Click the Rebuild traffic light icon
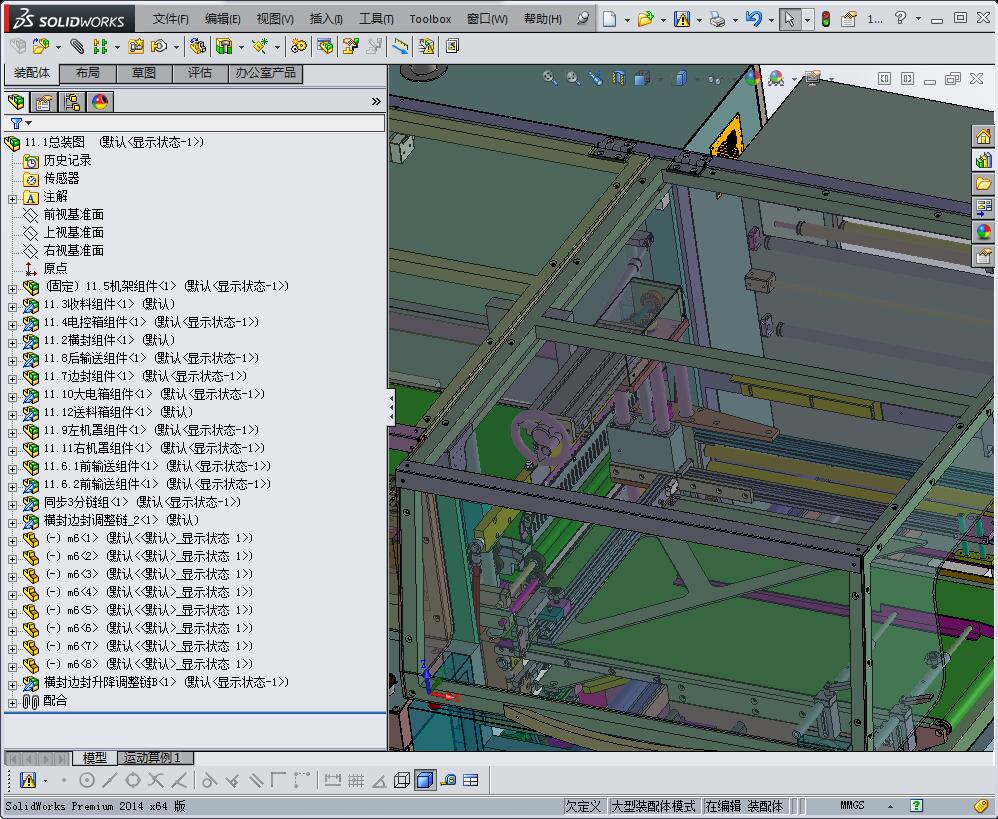Image resolution: width=998 pixels, height=819 pixels. coord(825,19)
